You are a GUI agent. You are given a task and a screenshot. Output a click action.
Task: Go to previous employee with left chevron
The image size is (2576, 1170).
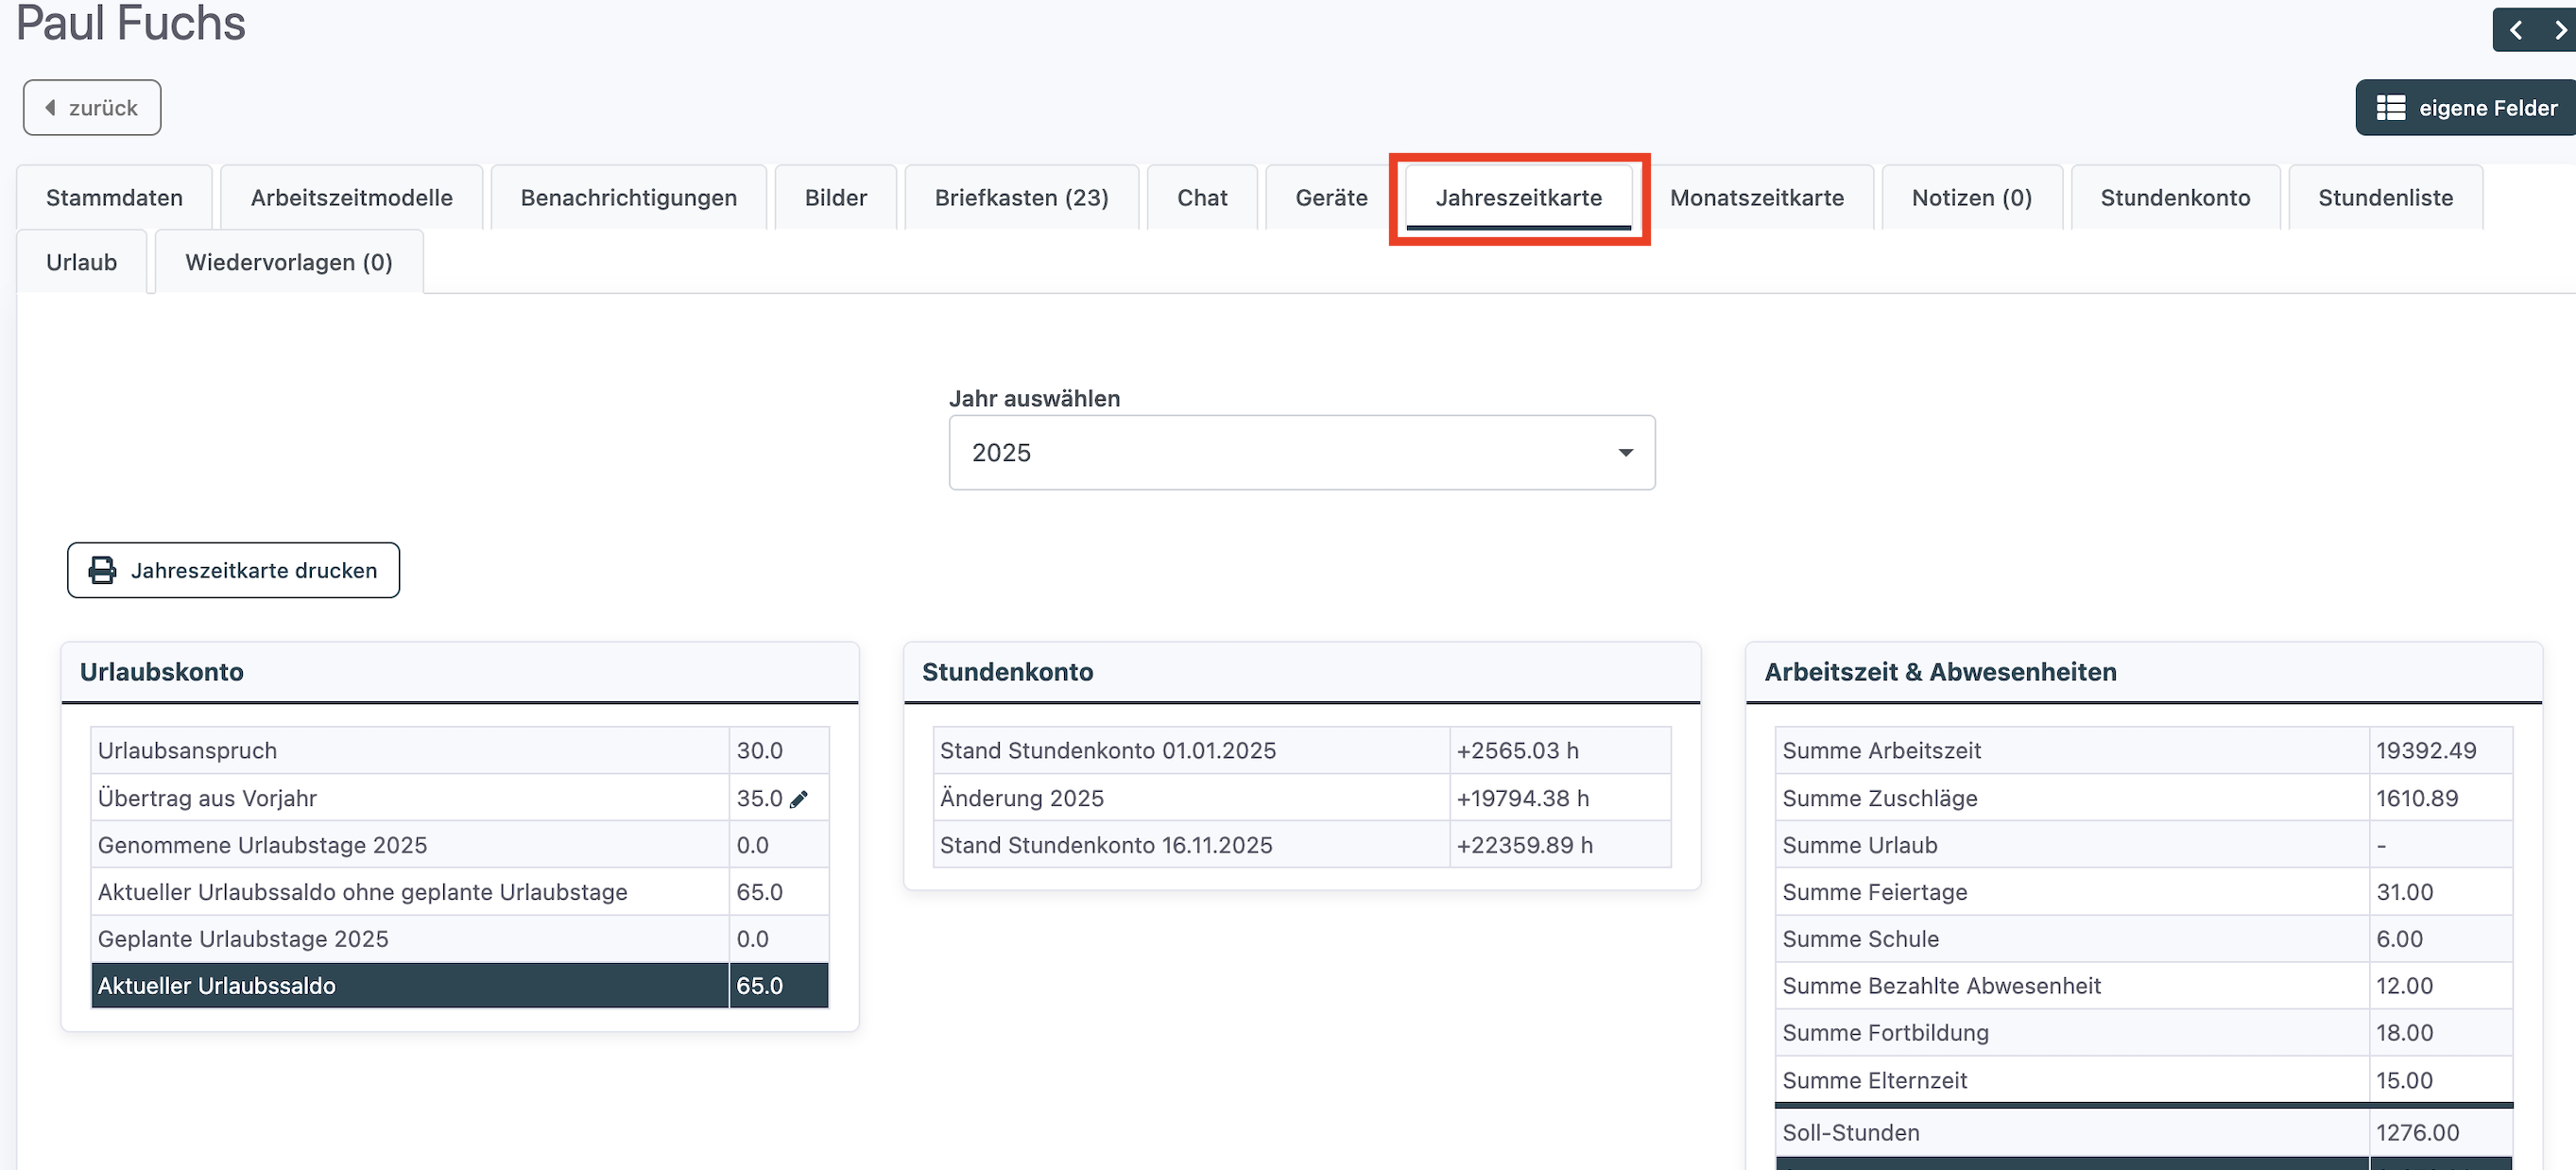tap(2516, 30)
